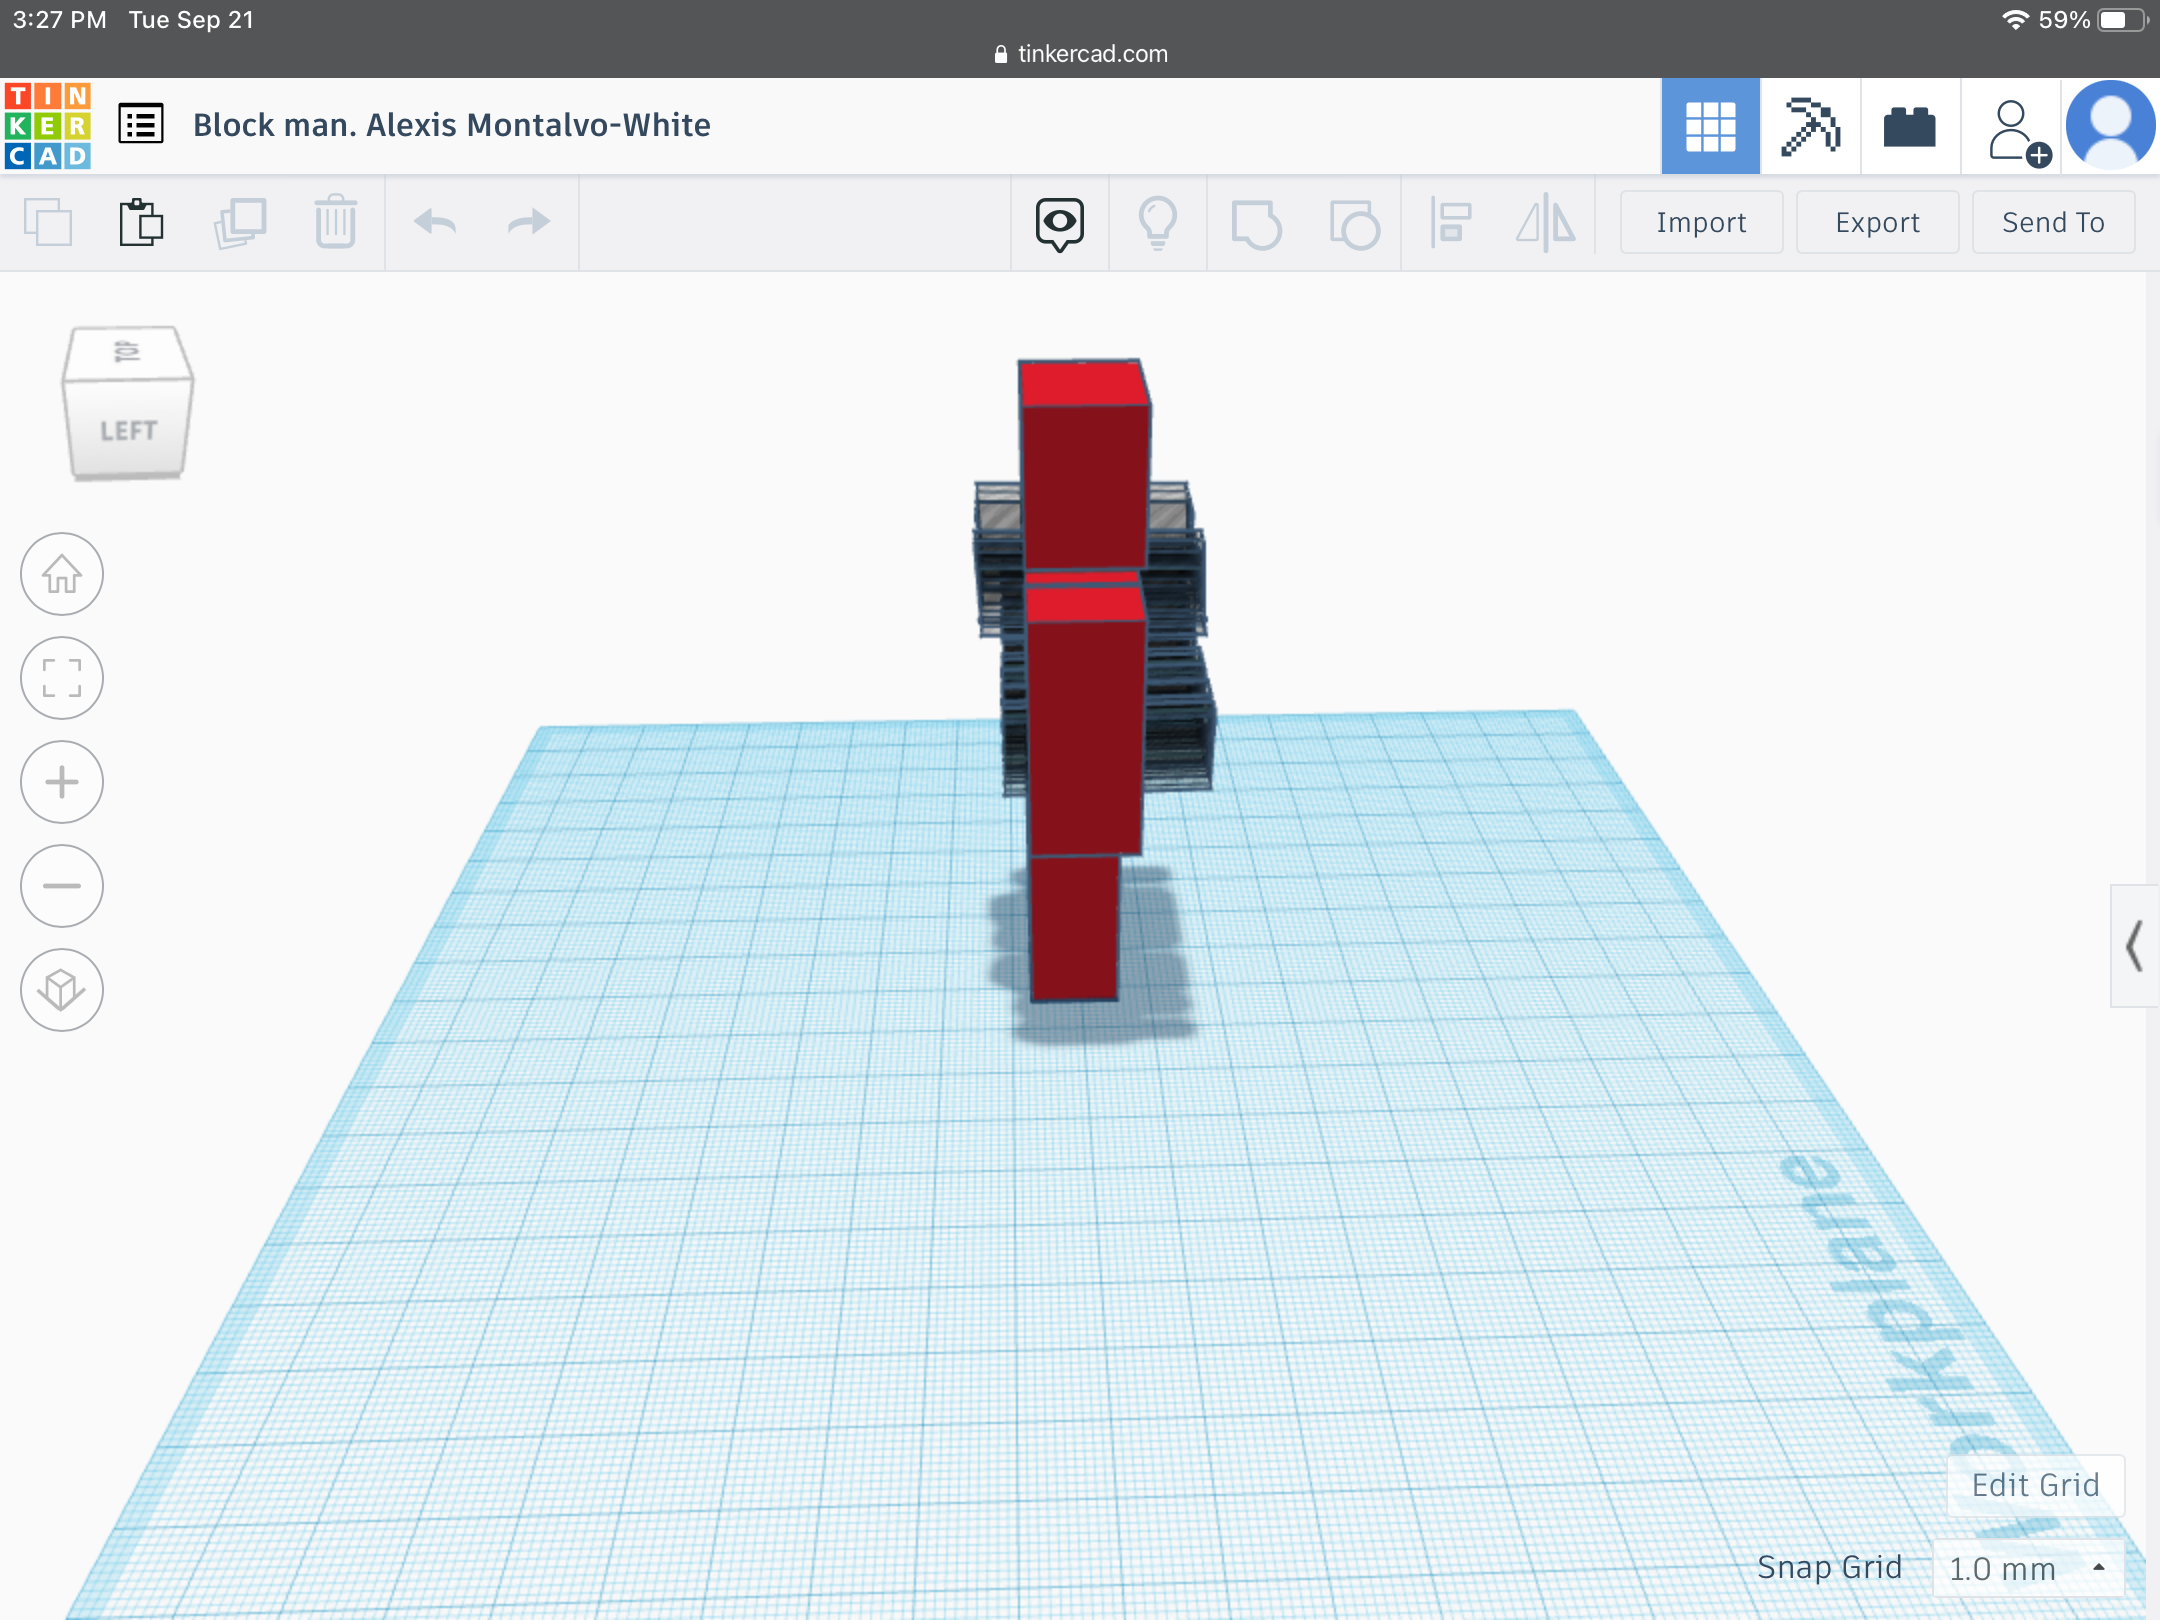Click the Duplicate and repeat icon
This screenshot has width=2160, height=1620.
240,222
